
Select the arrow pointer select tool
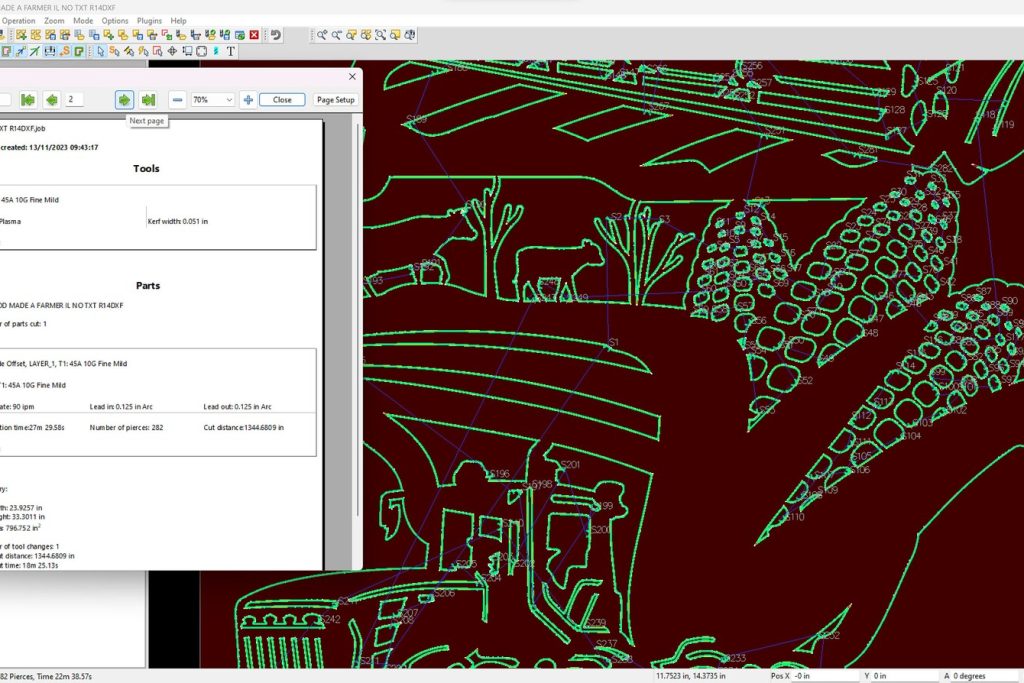click(101, 51)
